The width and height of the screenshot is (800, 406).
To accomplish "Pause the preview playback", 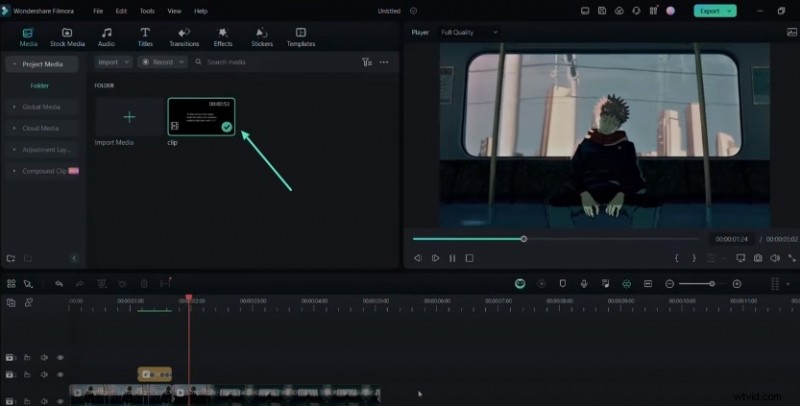I will 452,258.
